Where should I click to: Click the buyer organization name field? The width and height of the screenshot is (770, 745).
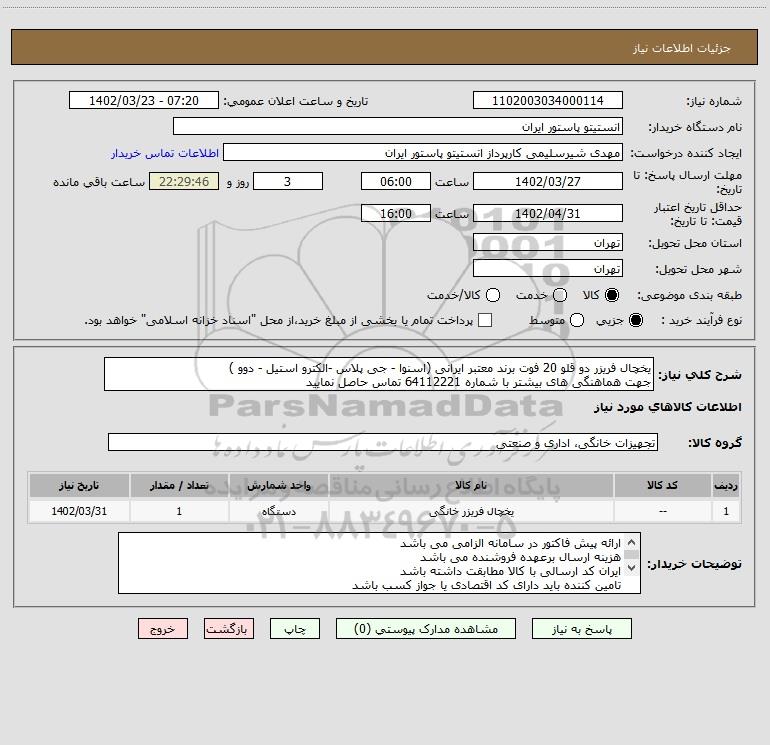pos(398,126)
